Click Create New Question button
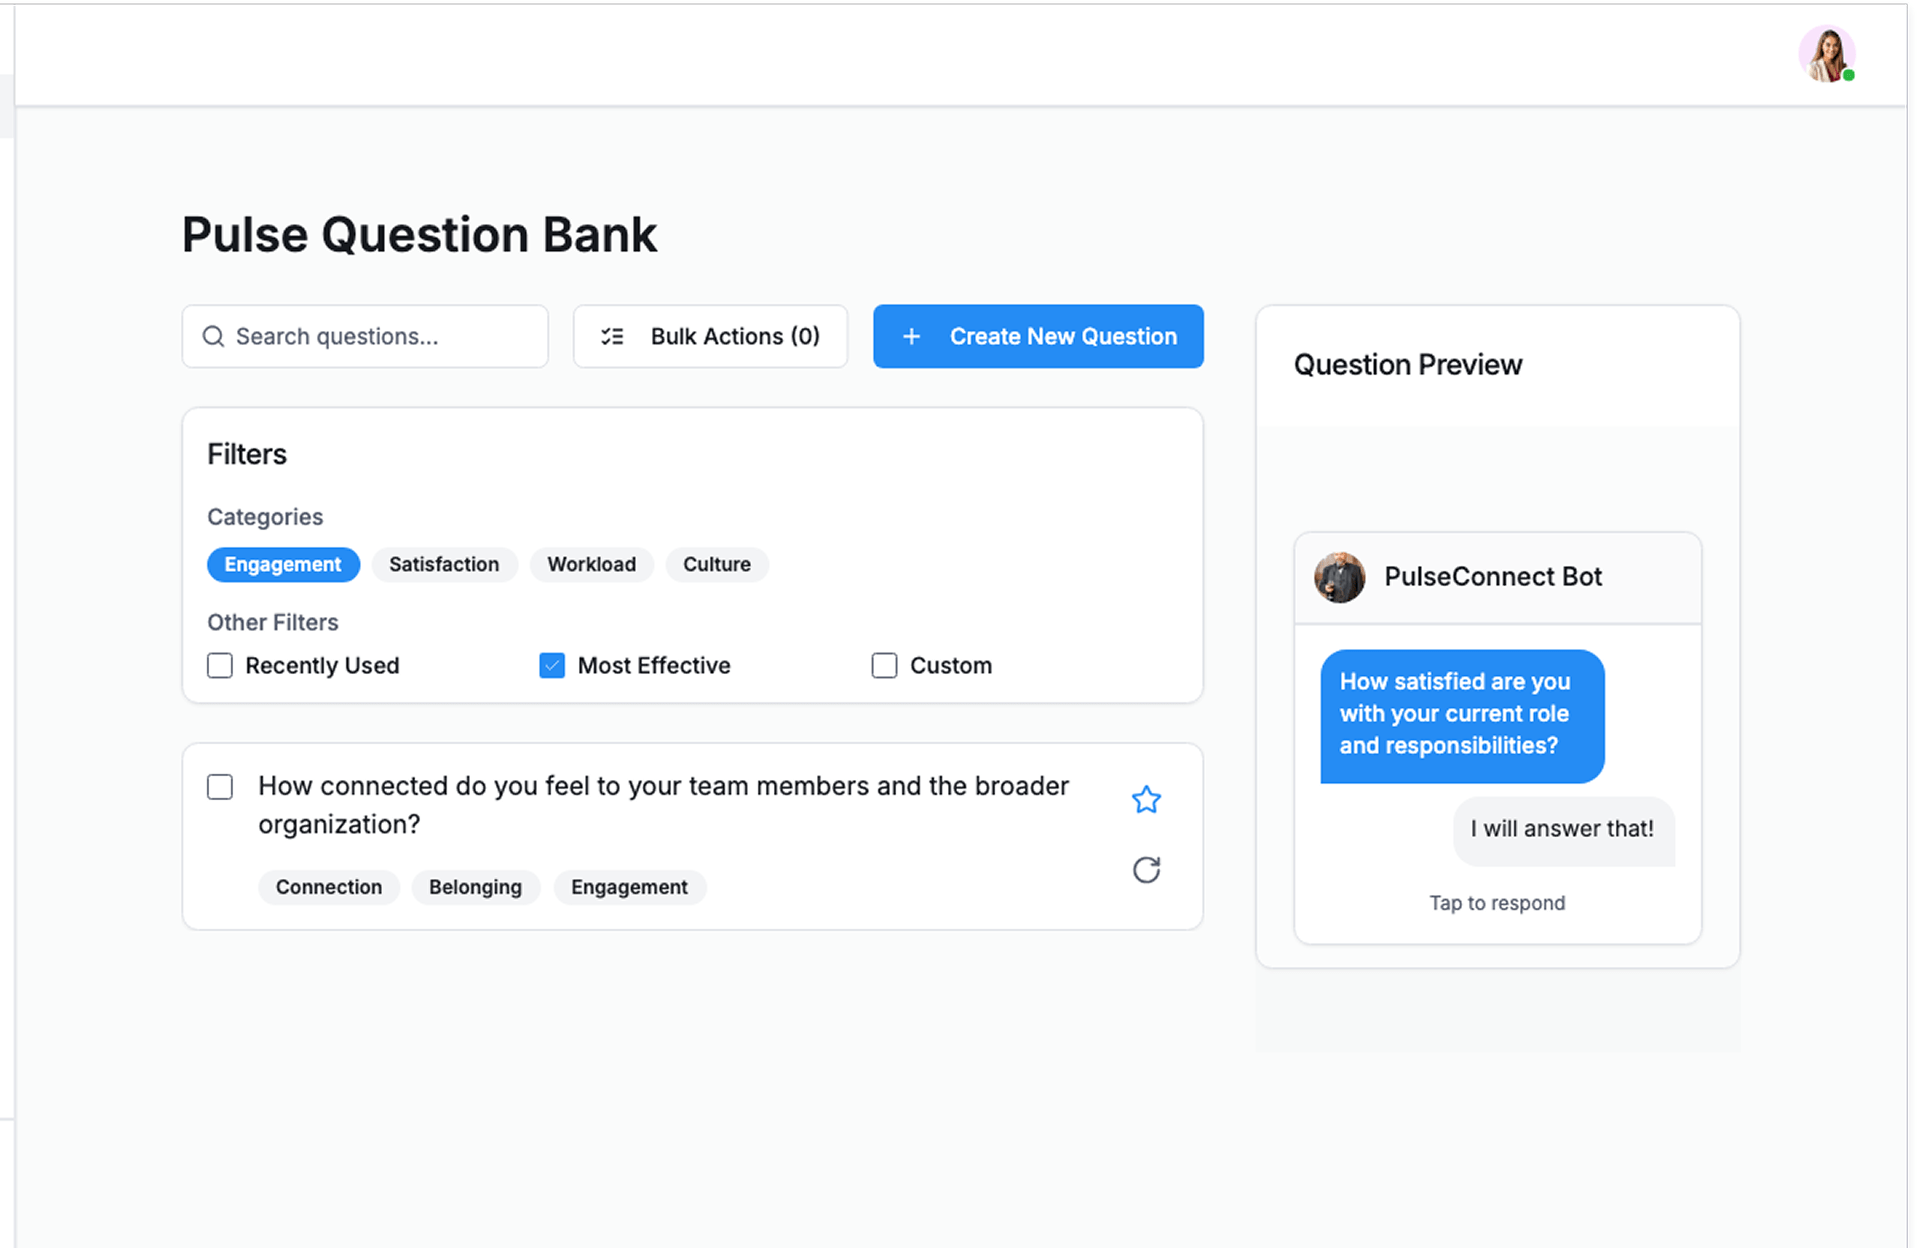This screenshot has height=1248, width=1920. pyautogui.click(x=1038, y=337)
